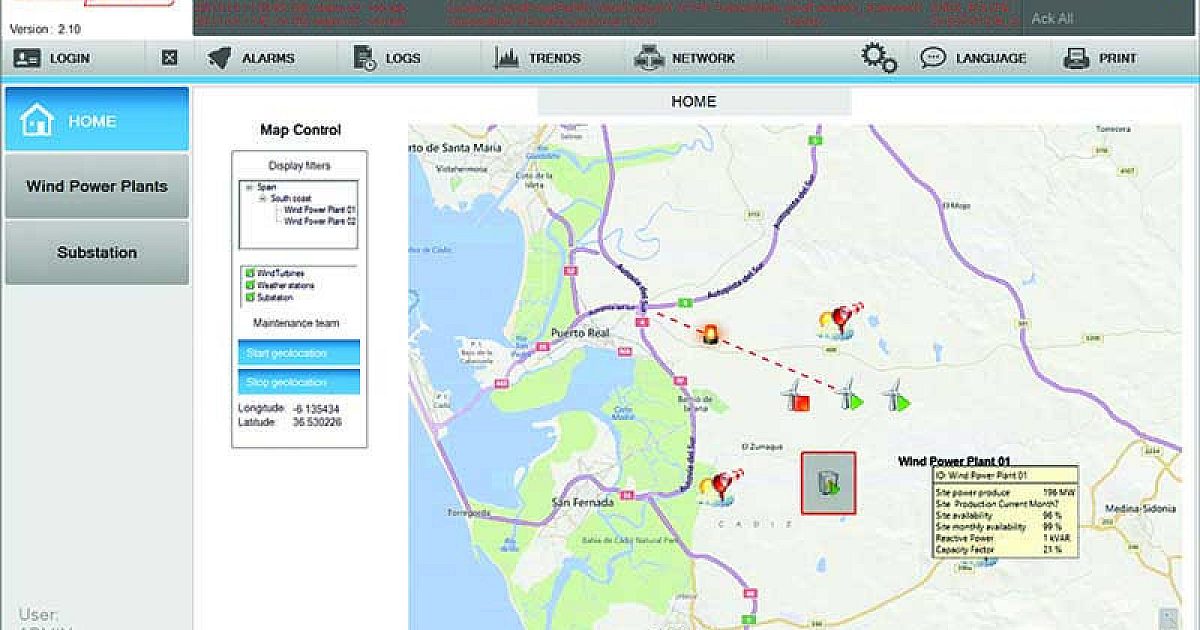
Task: Click the X box icon beside LOGIN
Action: (170, 58)
